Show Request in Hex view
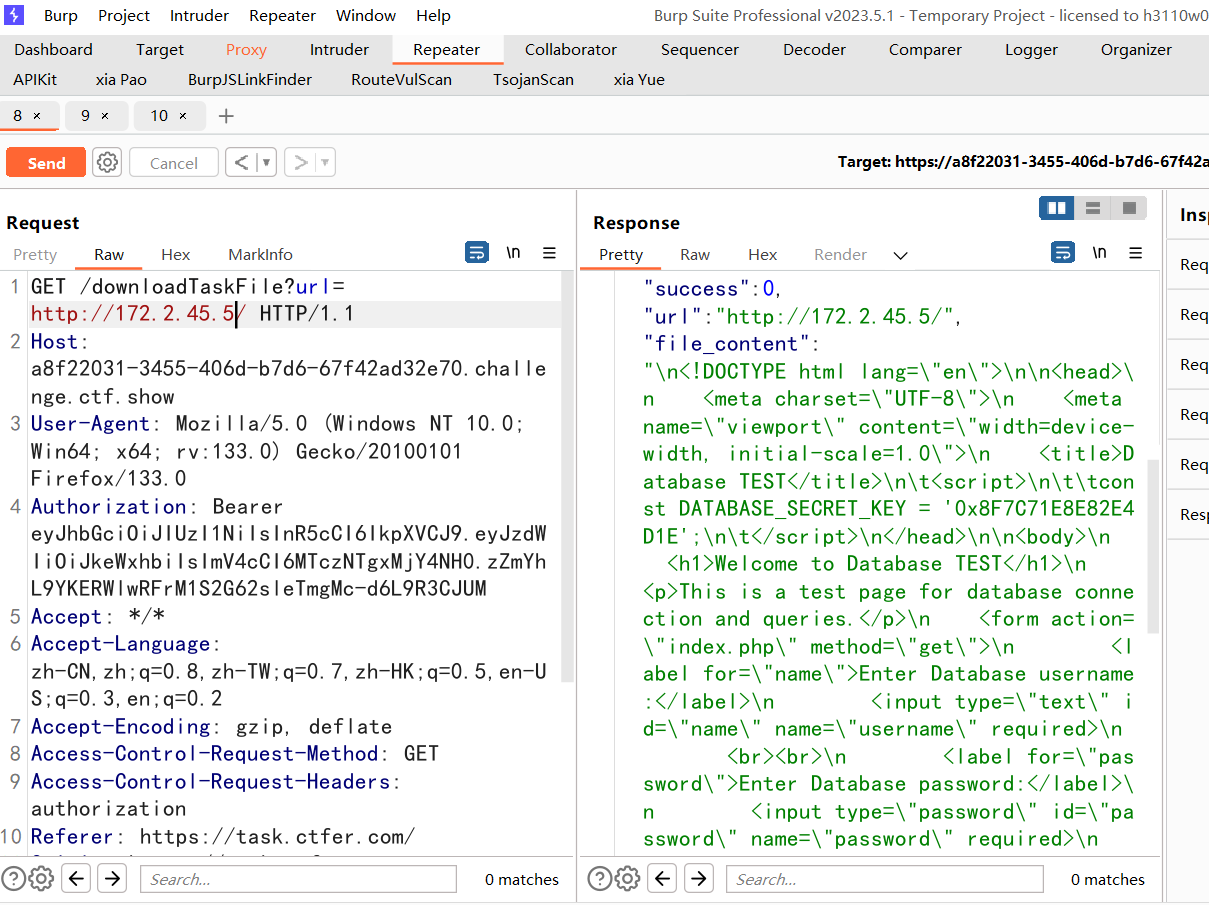 [x=175, y=254]
